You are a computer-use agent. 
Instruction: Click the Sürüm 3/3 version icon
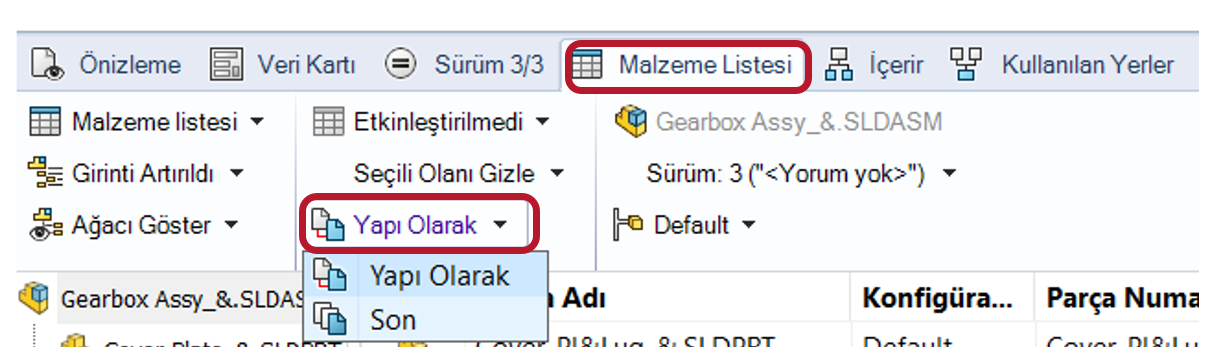(401, 66)
